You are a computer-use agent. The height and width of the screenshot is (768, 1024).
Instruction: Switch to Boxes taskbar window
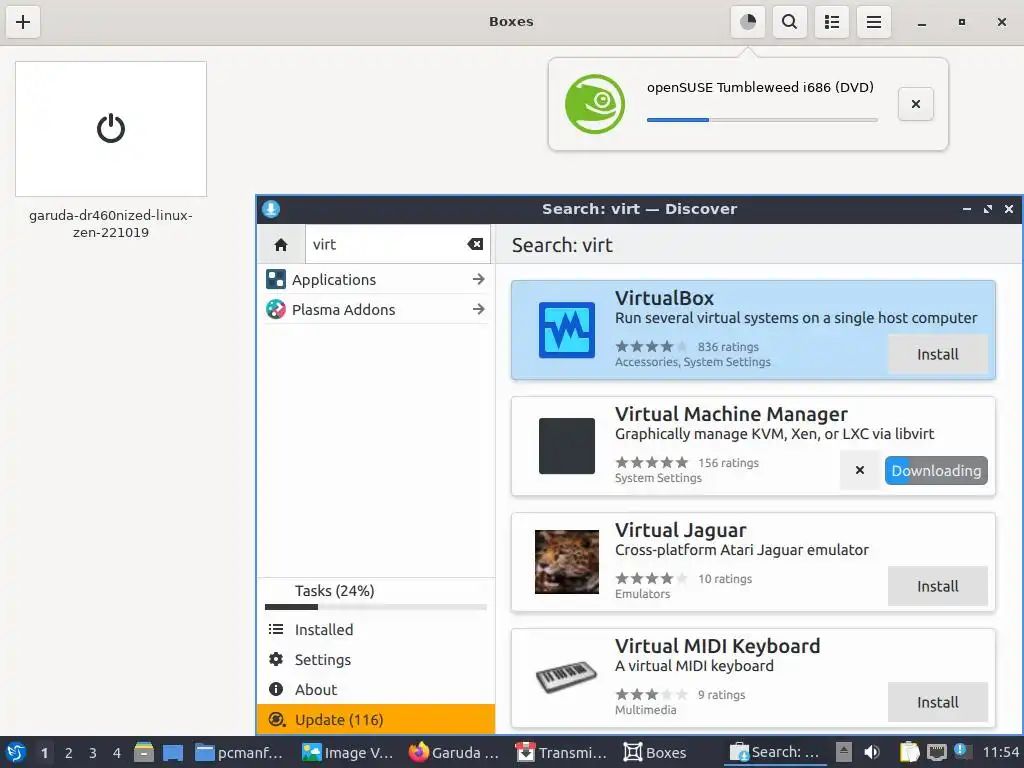point(654,752)
